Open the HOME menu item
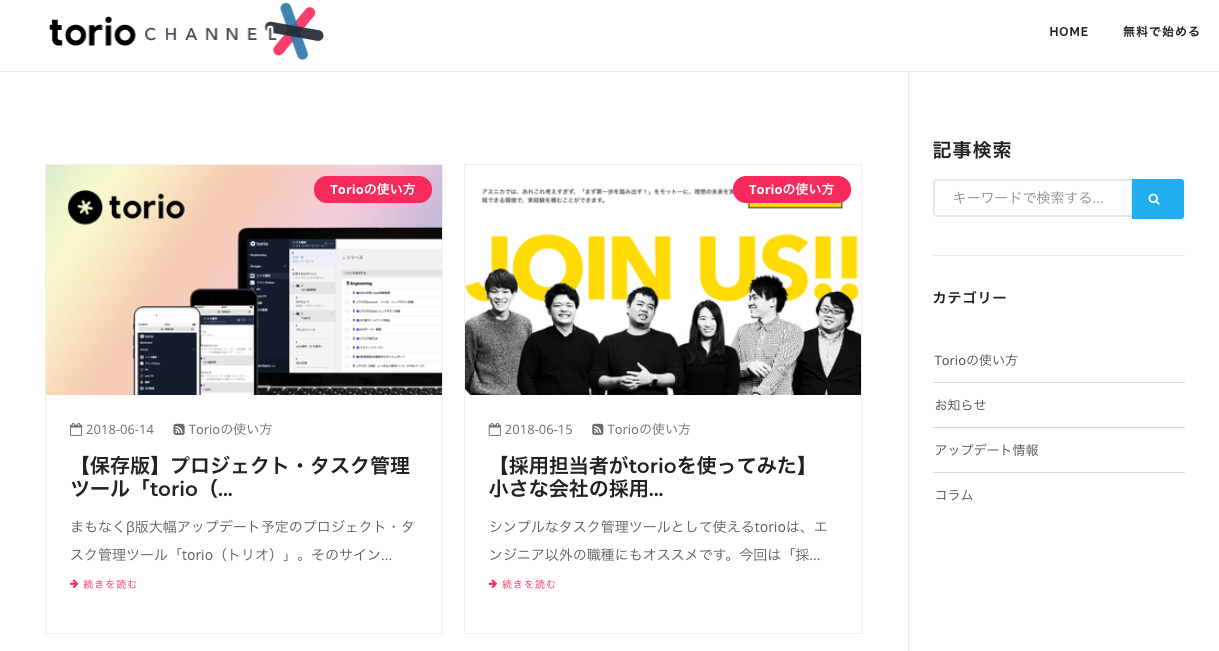1219x651 pixels. tap(1069, 32)
